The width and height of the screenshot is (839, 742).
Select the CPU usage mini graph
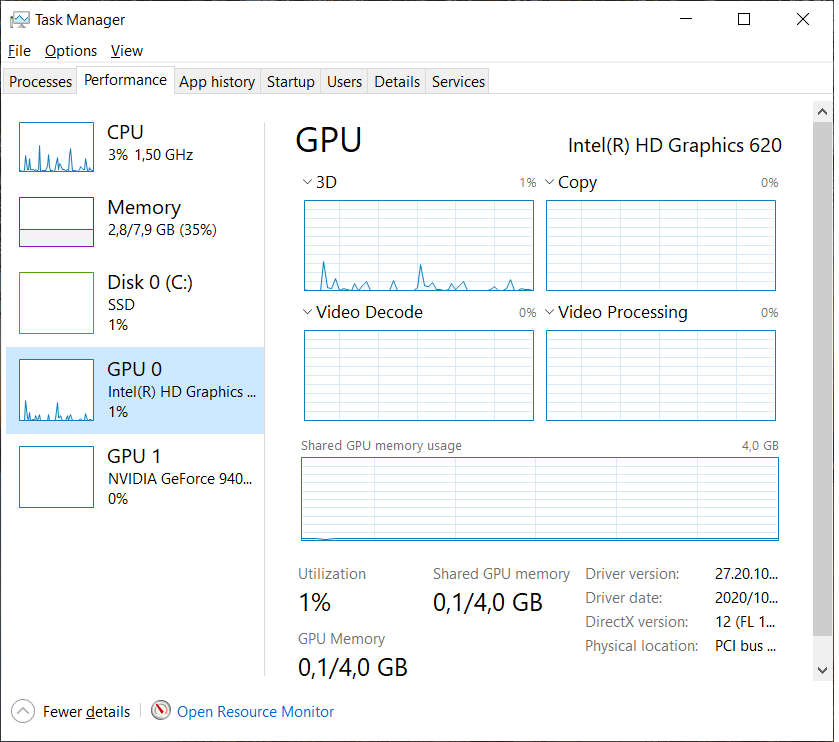pyautogui.click(x=56, y=147)
